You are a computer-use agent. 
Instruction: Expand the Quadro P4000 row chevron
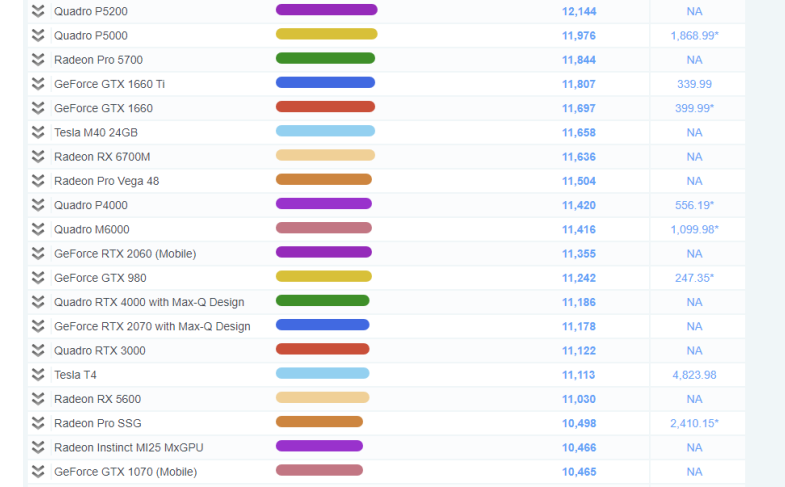tap(38, 205)
